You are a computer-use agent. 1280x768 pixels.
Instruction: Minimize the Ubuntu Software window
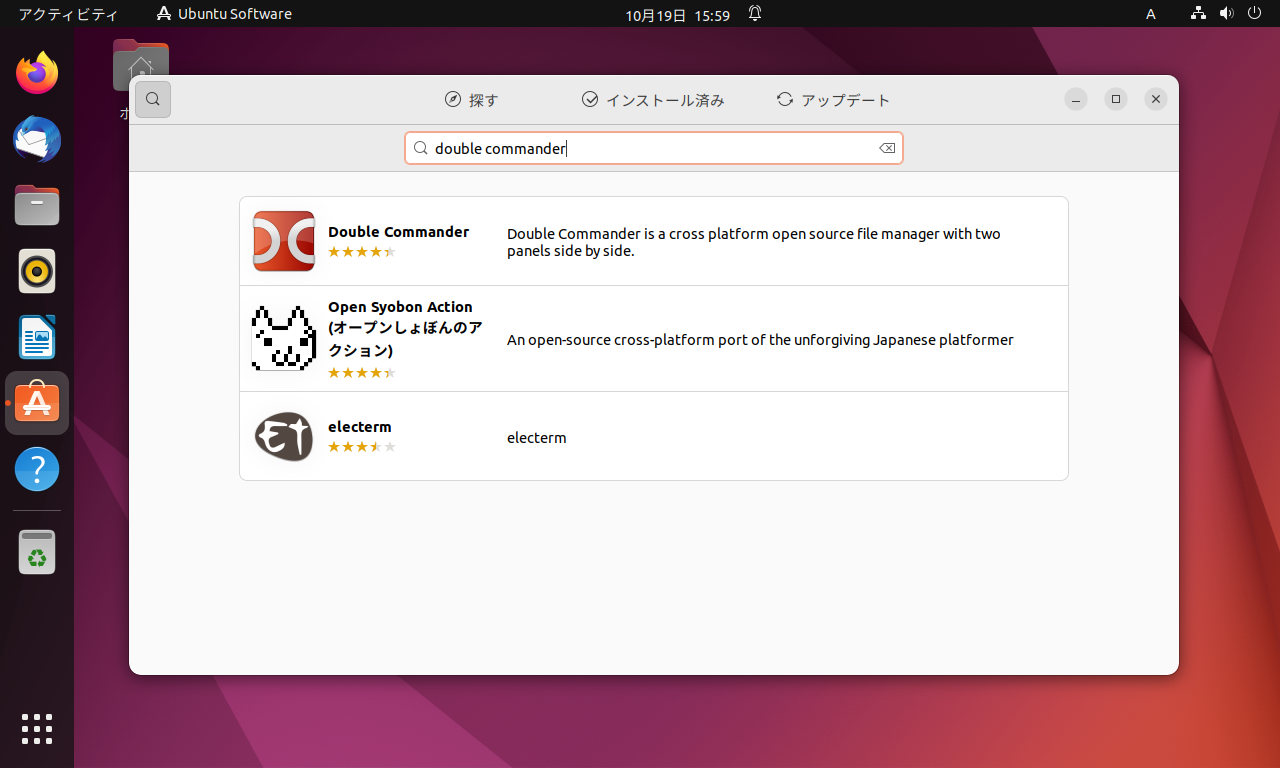[x=1076, y=99]
